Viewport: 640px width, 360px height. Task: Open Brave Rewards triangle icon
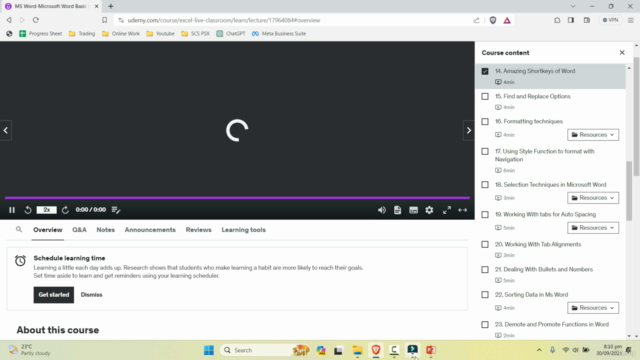click(x=507, y=20)
